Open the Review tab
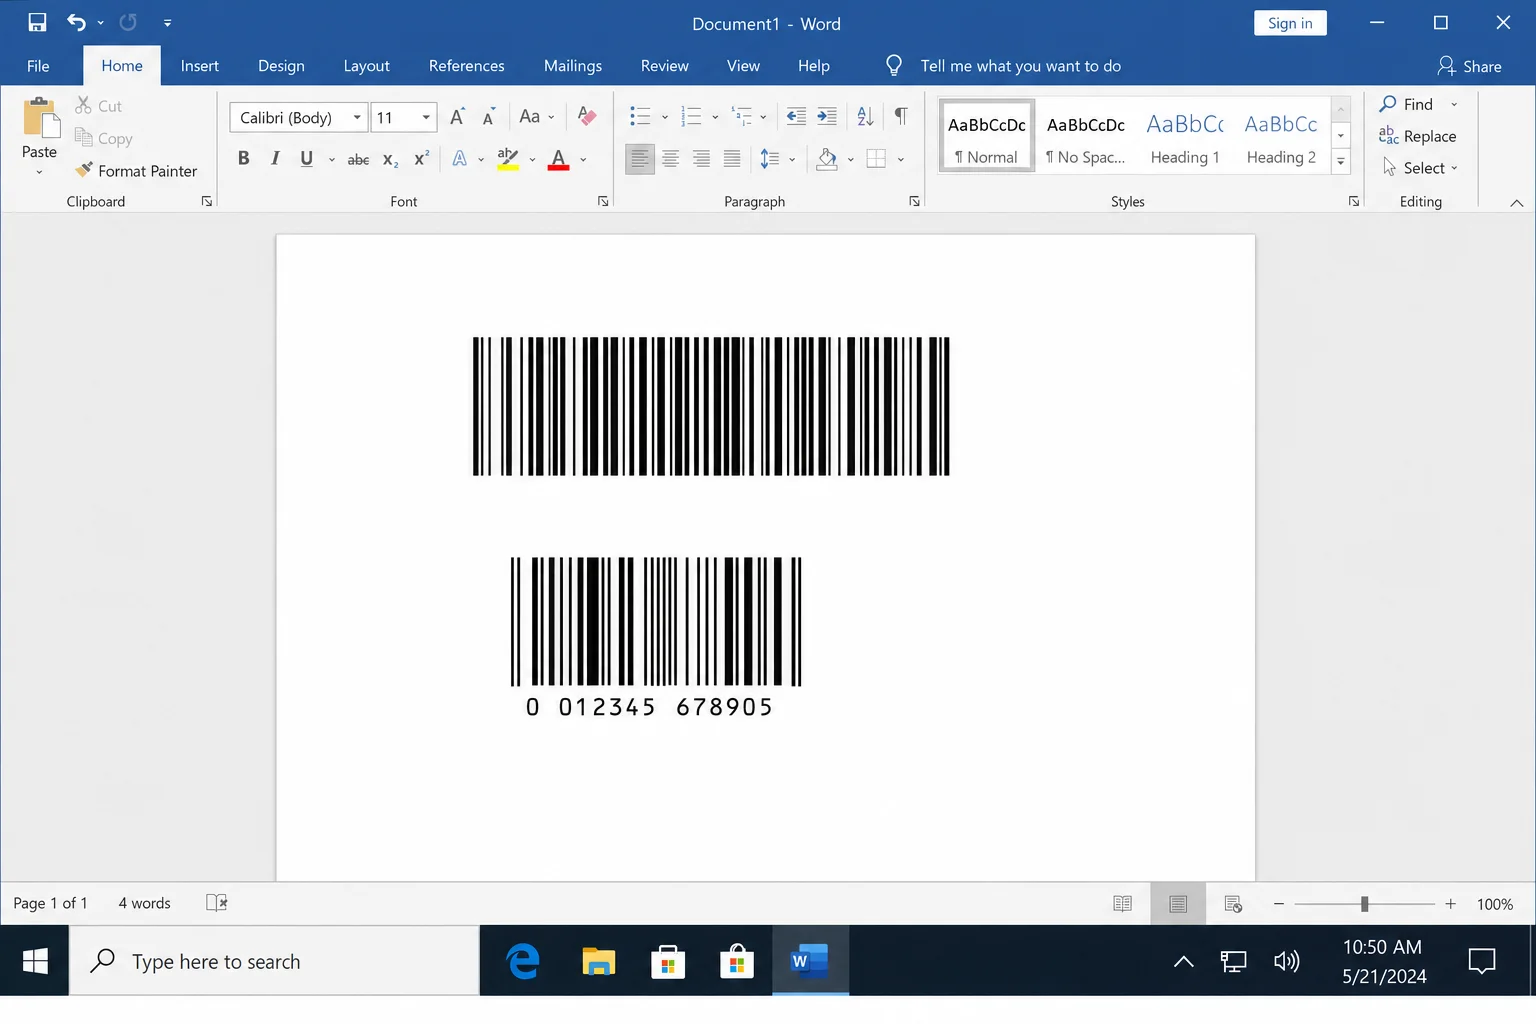This screenshot has width=1536, height=1024. click(x=664, y=66)
